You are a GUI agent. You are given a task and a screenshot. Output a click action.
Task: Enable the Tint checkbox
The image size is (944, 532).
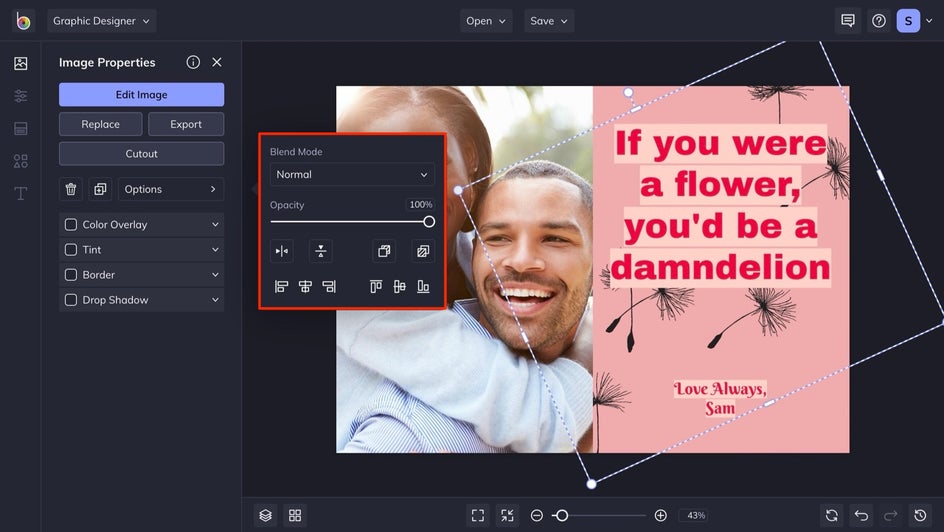[x=71, y=249]
